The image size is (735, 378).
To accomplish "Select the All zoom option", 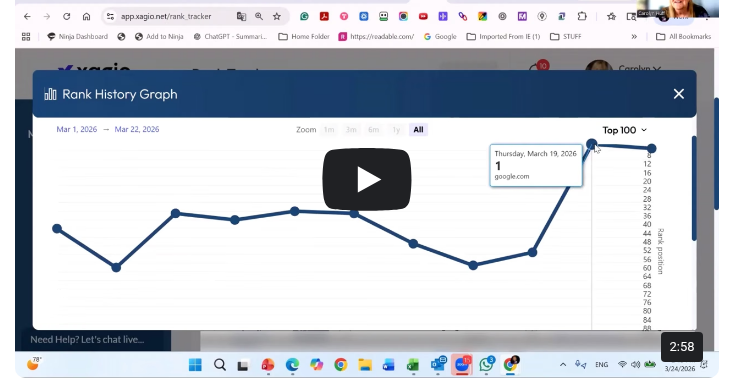I will tap(418, 129).
